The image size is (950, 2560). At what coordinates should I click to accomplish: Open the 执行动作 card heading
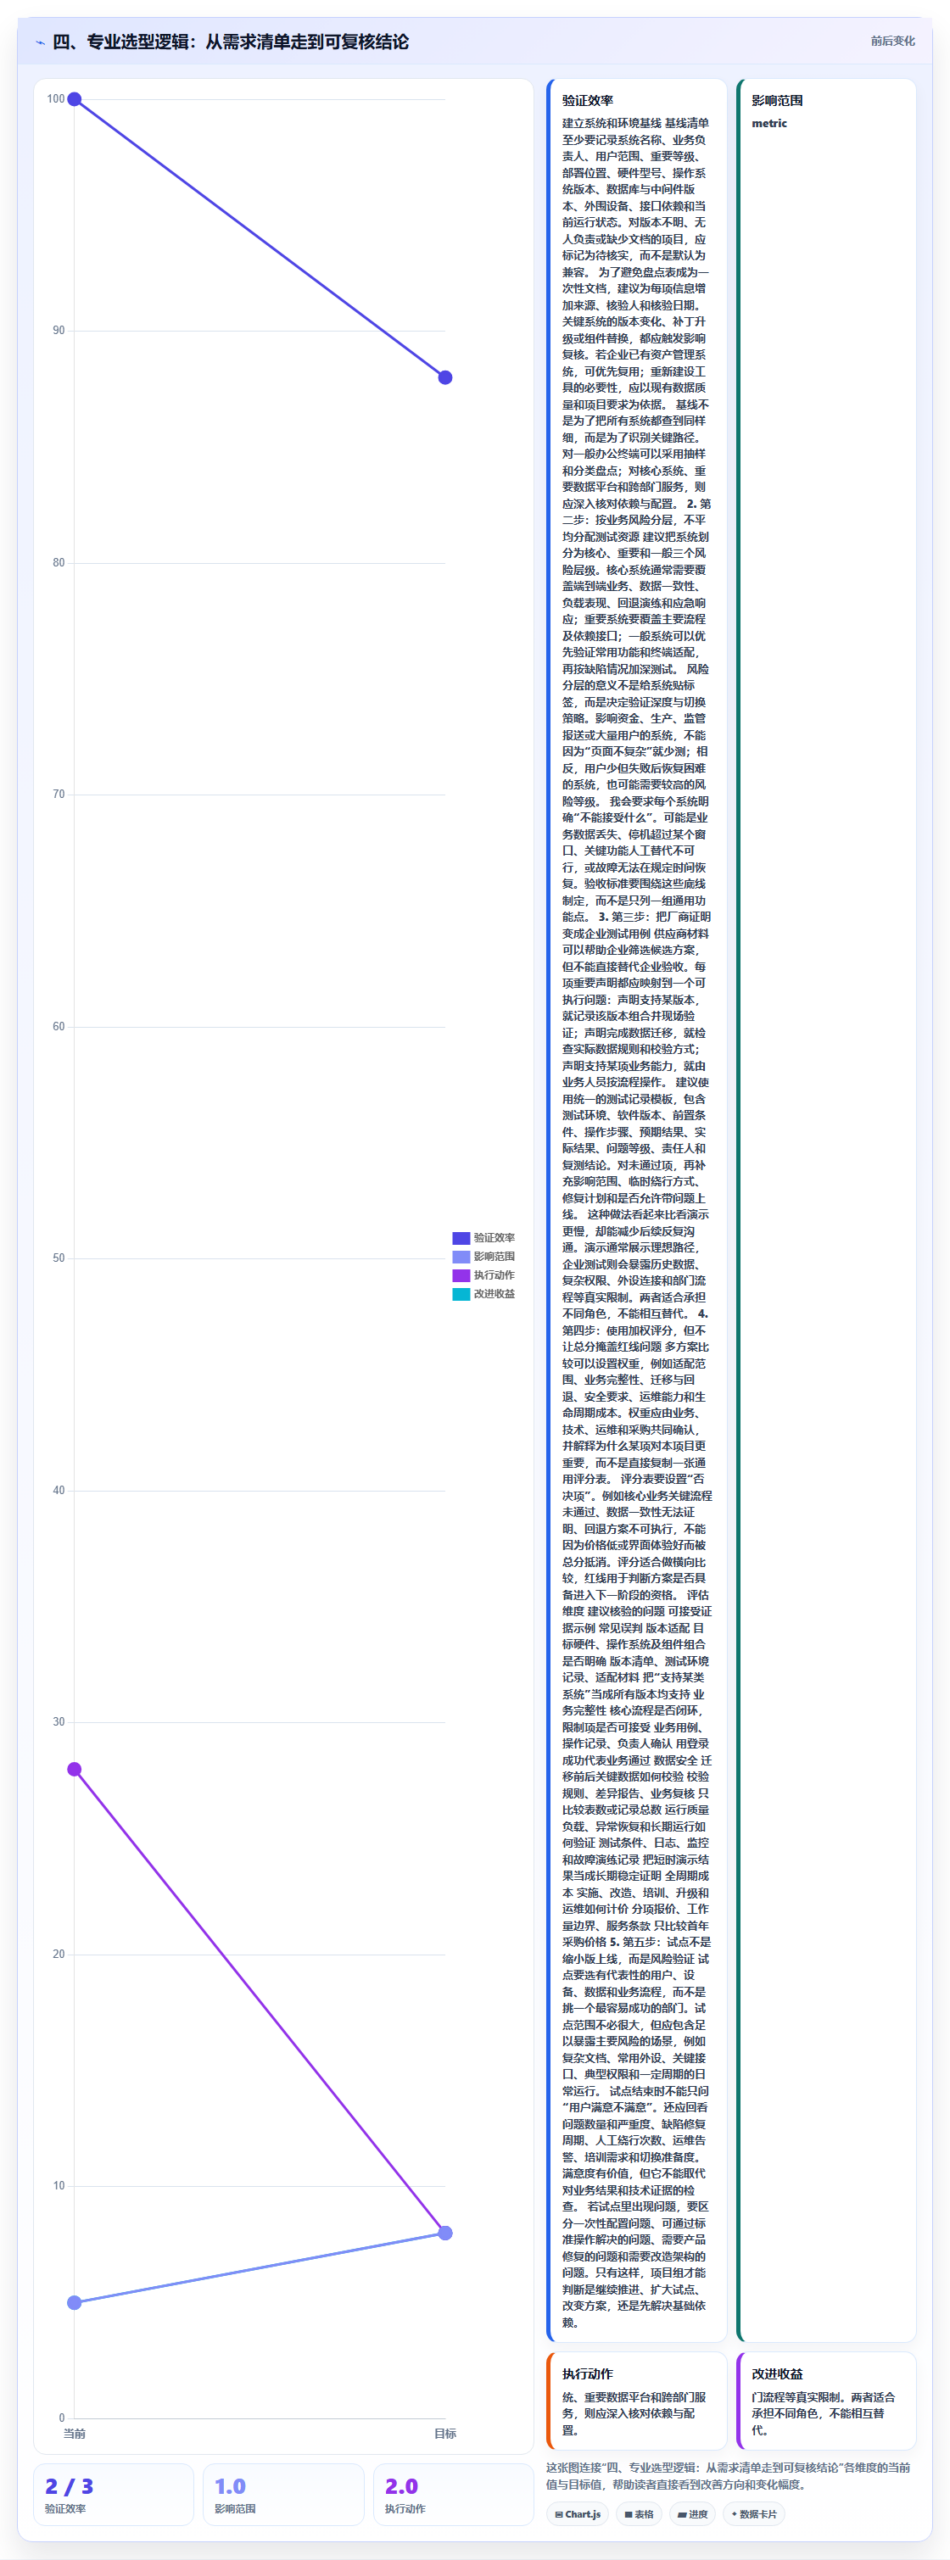point(587,2374)
